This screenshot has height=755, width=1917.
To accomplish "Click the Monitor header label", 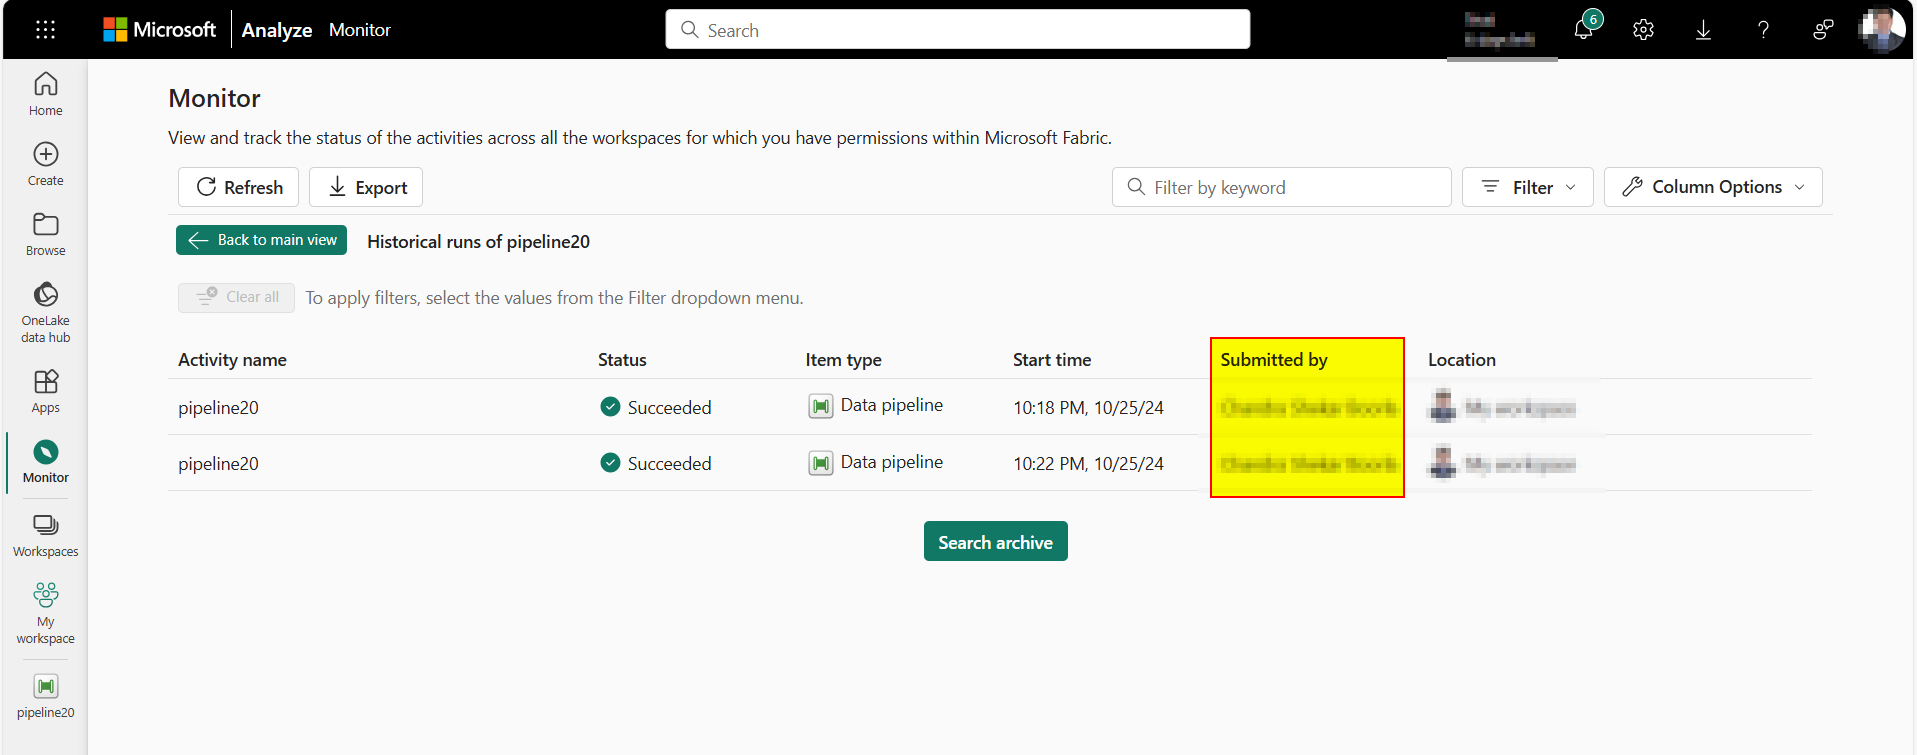I will coord(360,30).
